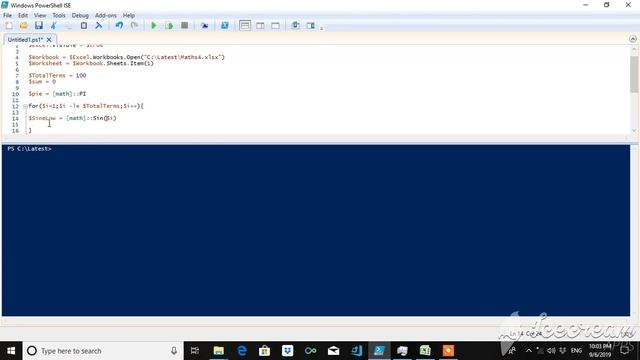Click the Stop Operation square icon
640x360 pixels.
click(184, 25)
